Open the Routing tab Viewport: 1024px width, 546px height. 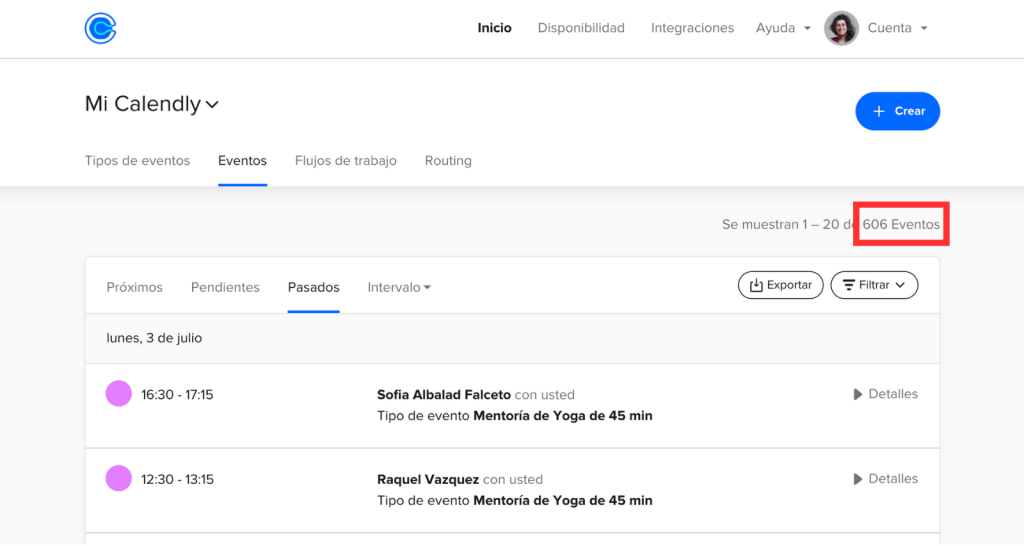[x=448, y=160]
